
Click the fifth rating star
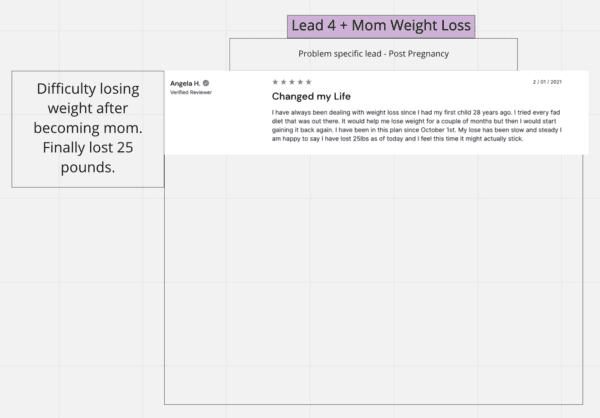point(308,82)
